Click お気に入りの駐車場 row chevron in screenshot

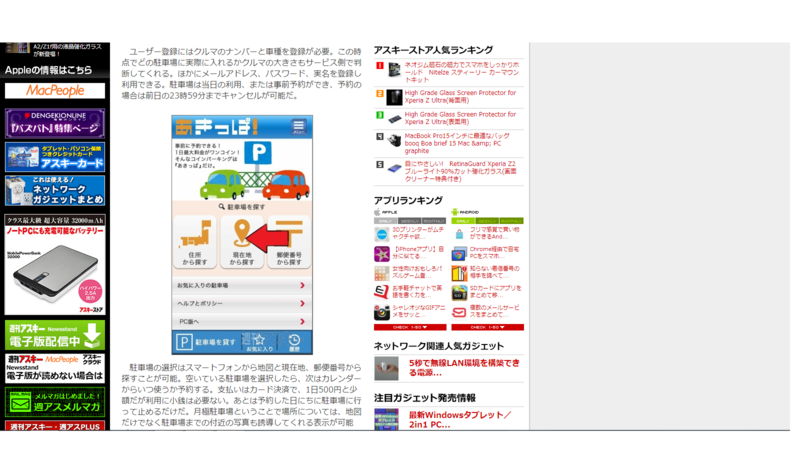pos(302,285)
